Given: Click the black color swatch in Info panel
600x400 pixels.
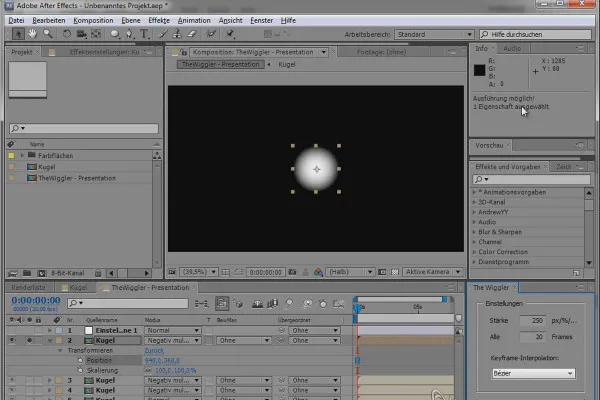Looking at the screenshot, I should (x=479, y=70).
